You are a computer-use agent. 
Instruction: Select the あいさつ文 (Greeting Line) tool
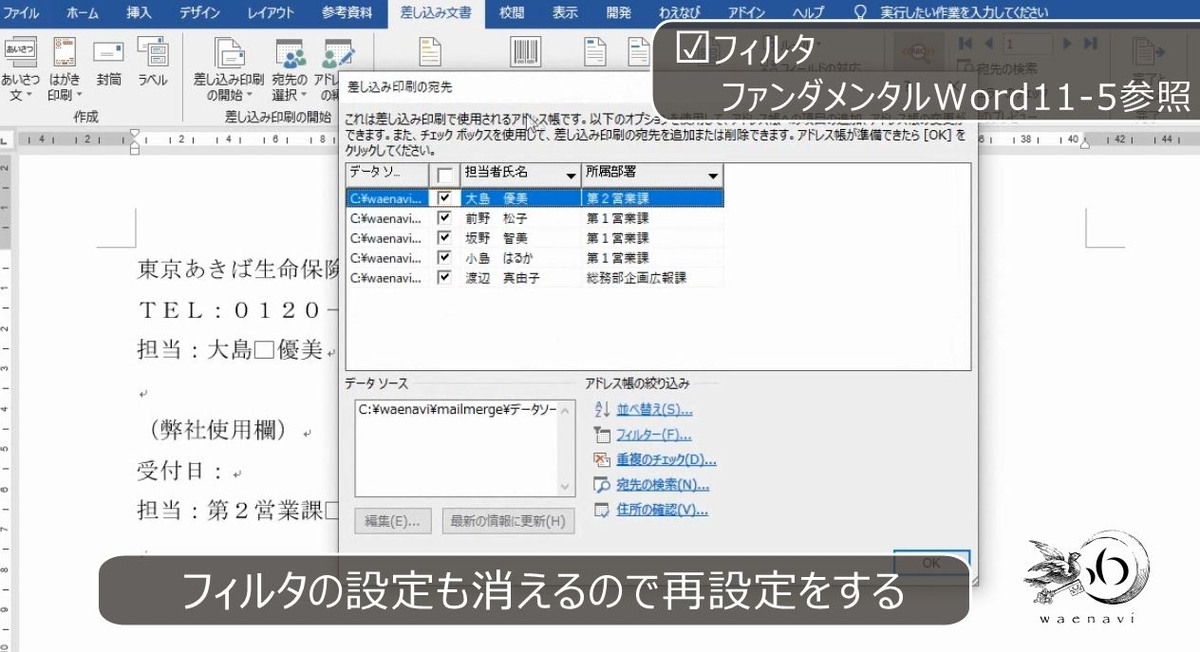coord(20,62)
